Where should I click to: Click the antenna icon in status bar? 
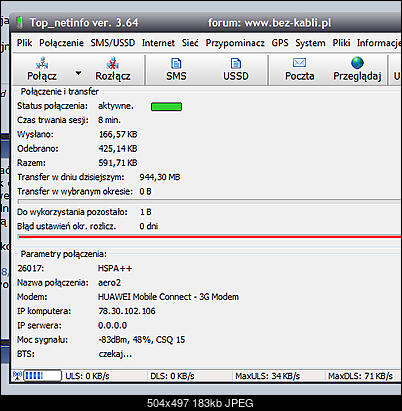click(17, 376)
